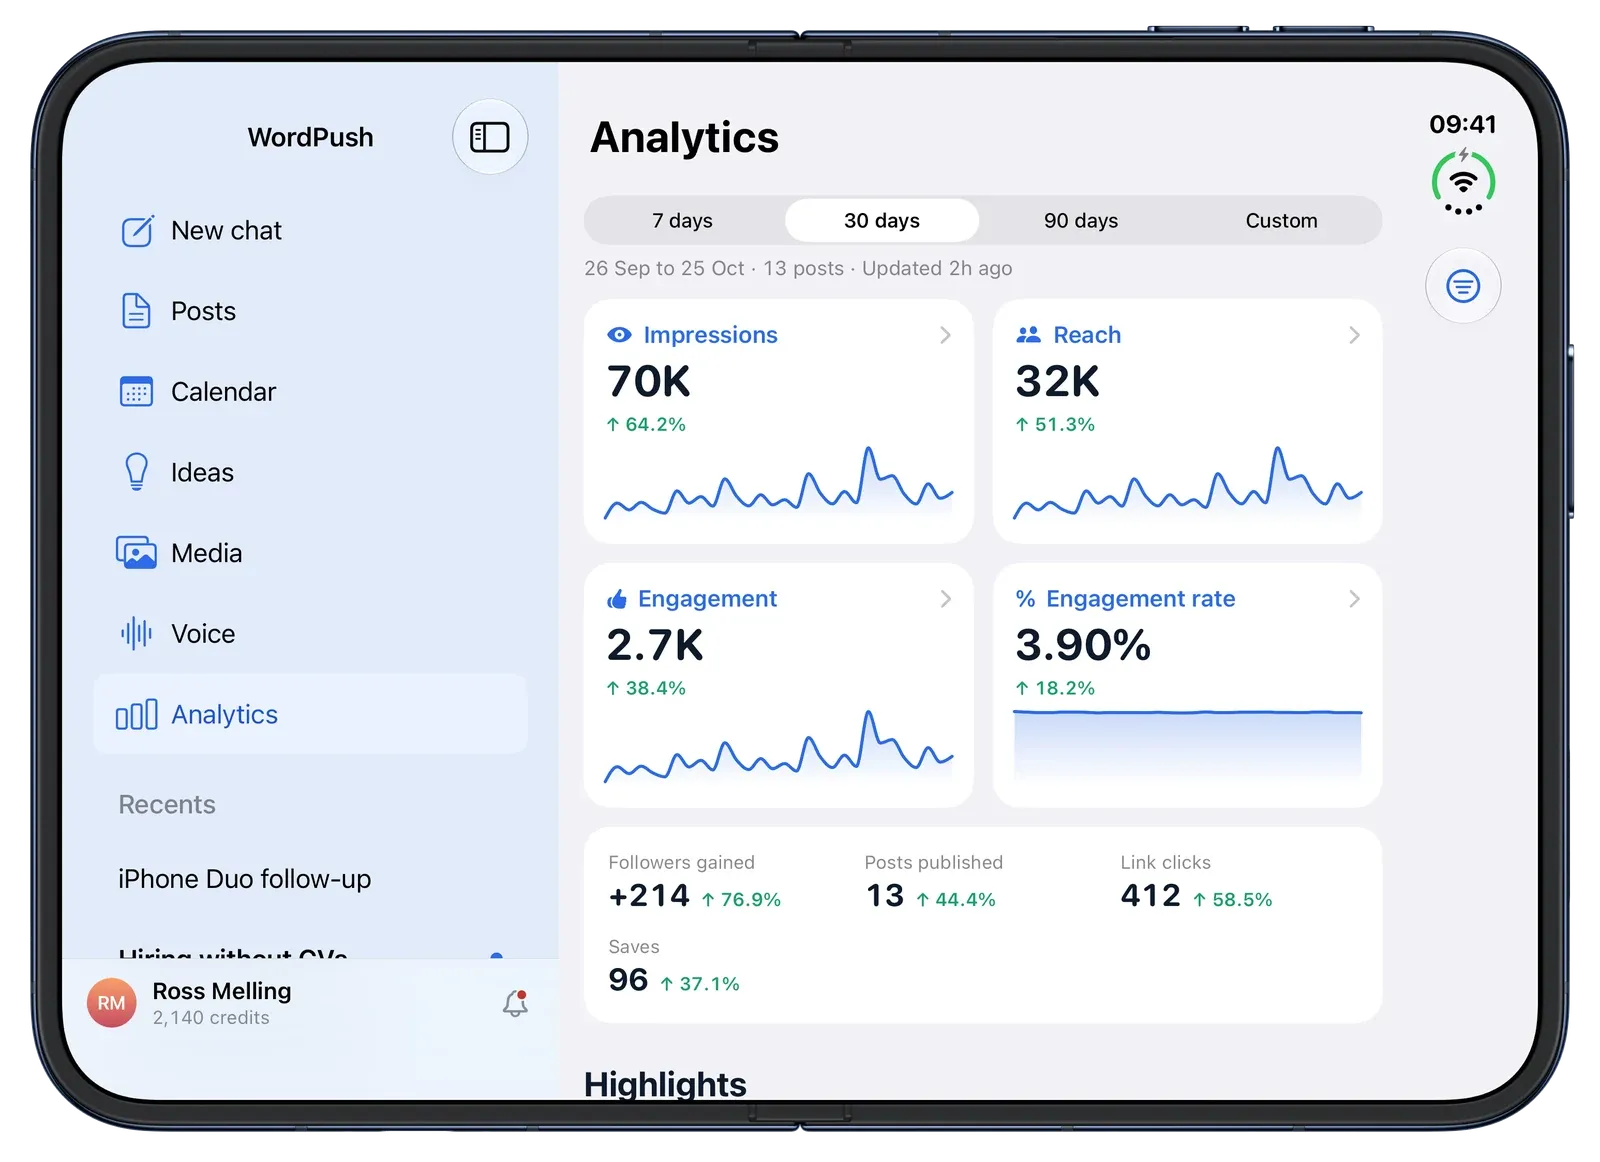Screen dimensions: 1600x1162
Task: Expand the Engagement card chevron
Action: 945,599
